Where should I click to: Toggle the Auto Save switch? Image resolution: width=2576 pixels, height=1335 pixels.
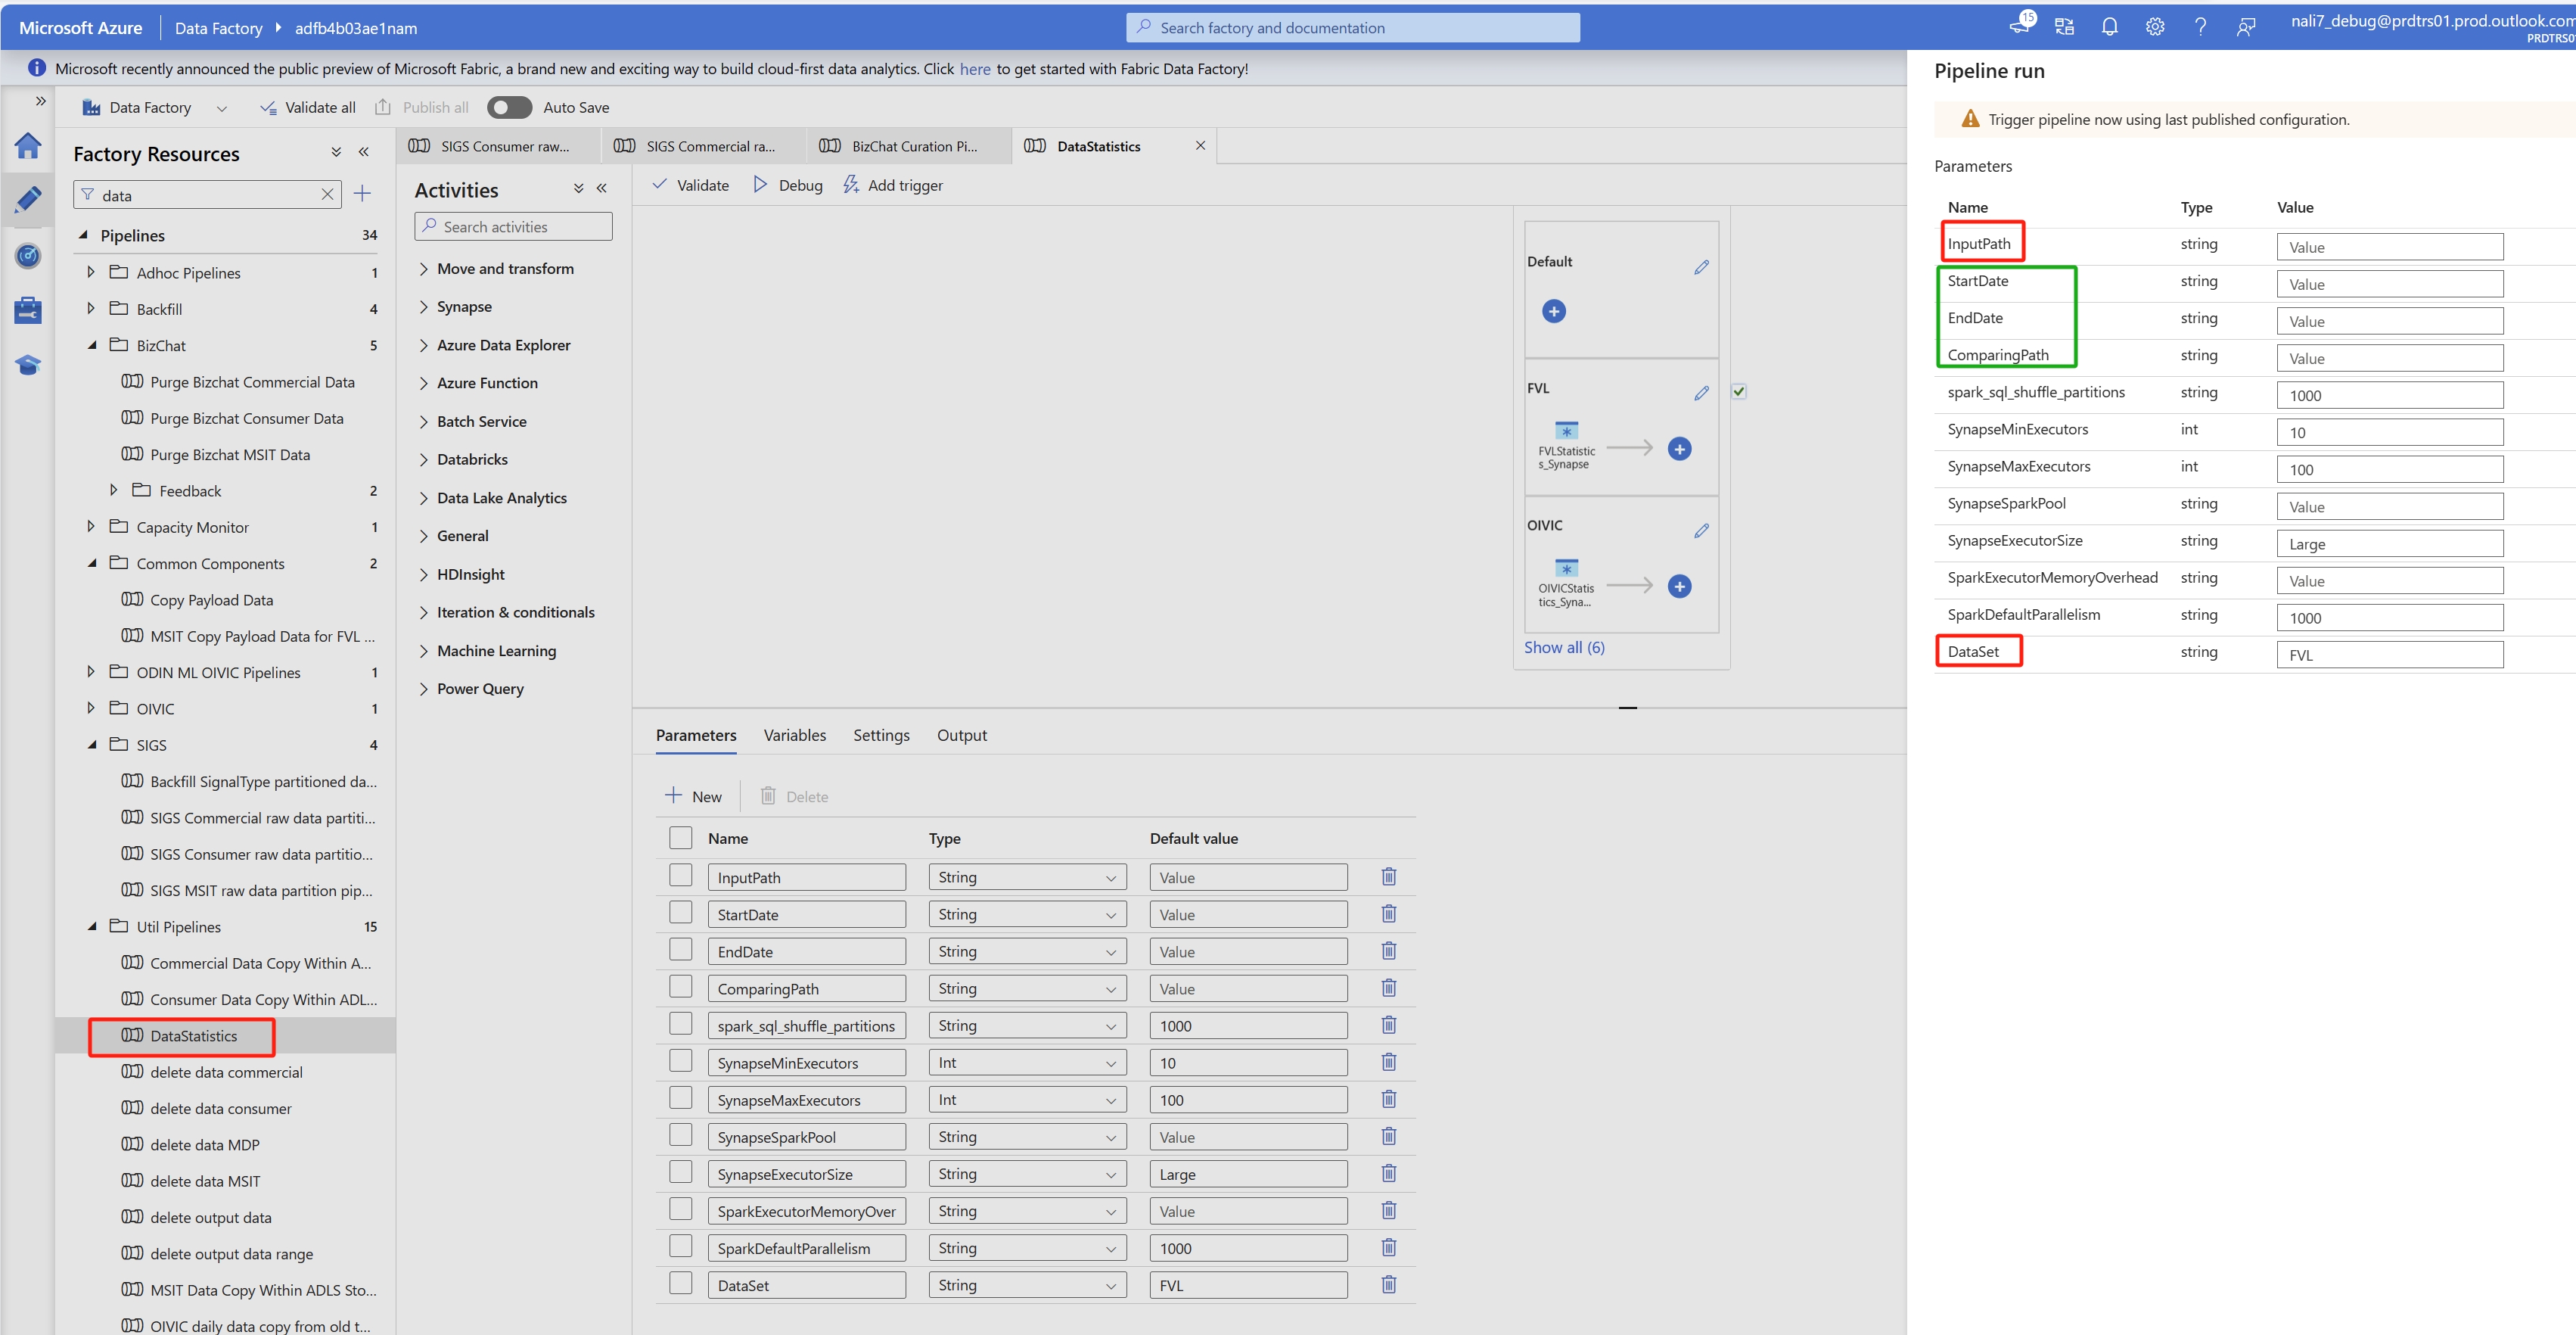[x=509, y=107]
